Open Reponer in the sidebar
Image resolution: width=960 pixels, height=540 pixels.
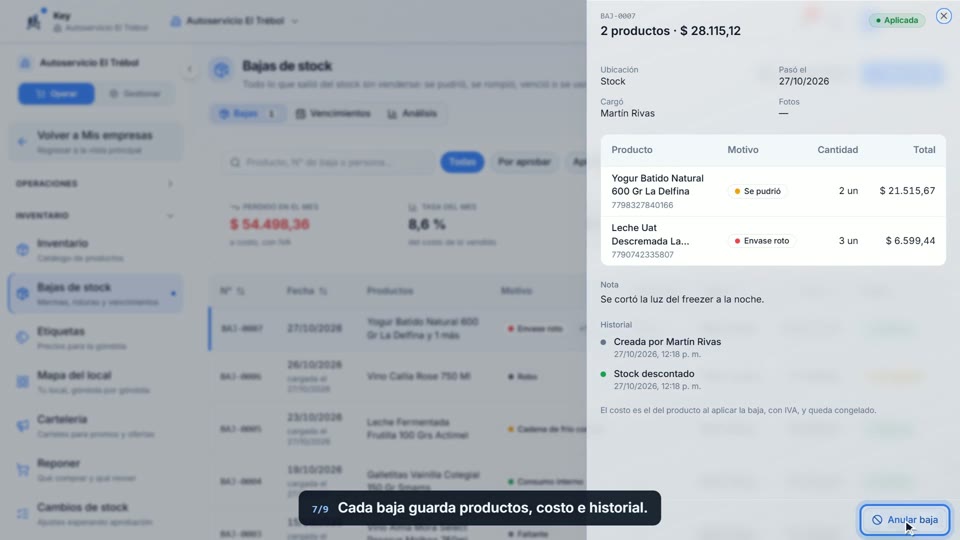(x=96, y=470)
